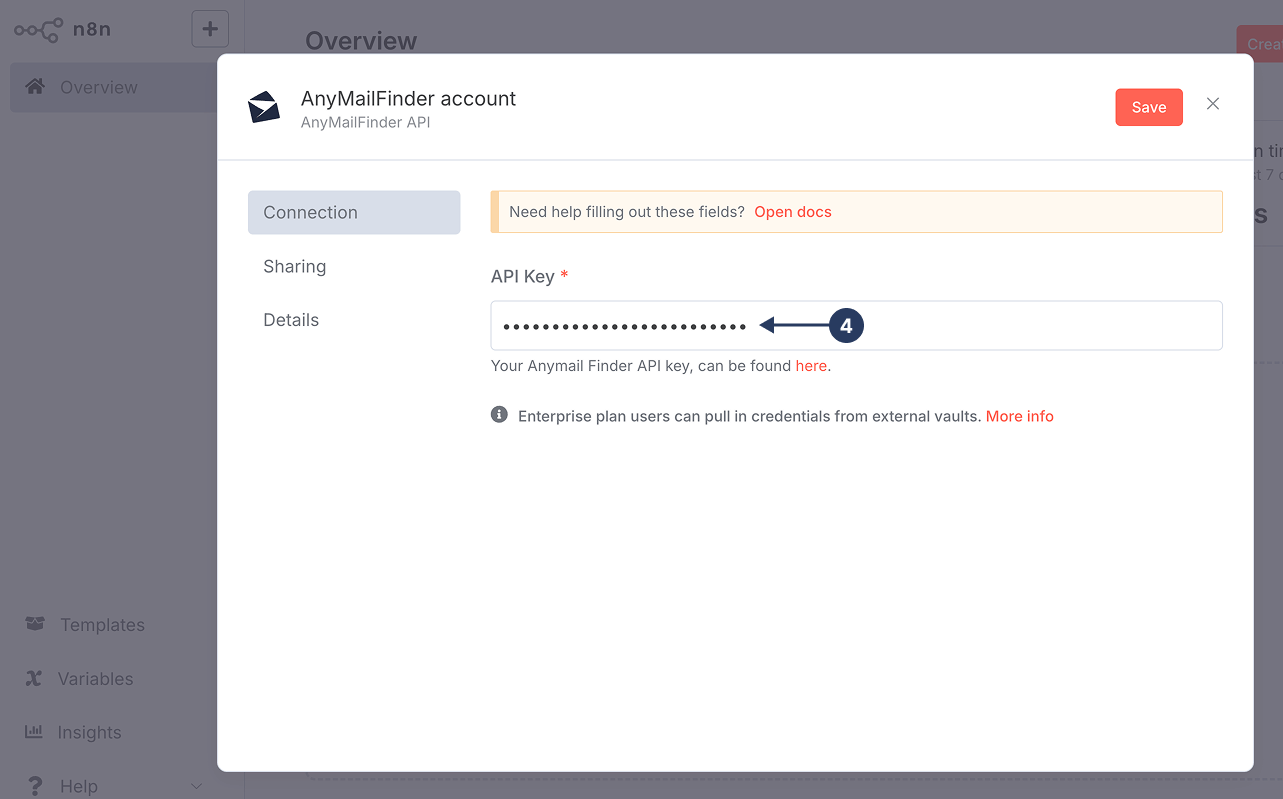Click the 'here' link for the API key
The height and width of the screenshot is (799, 1283).
coord(811,365)
